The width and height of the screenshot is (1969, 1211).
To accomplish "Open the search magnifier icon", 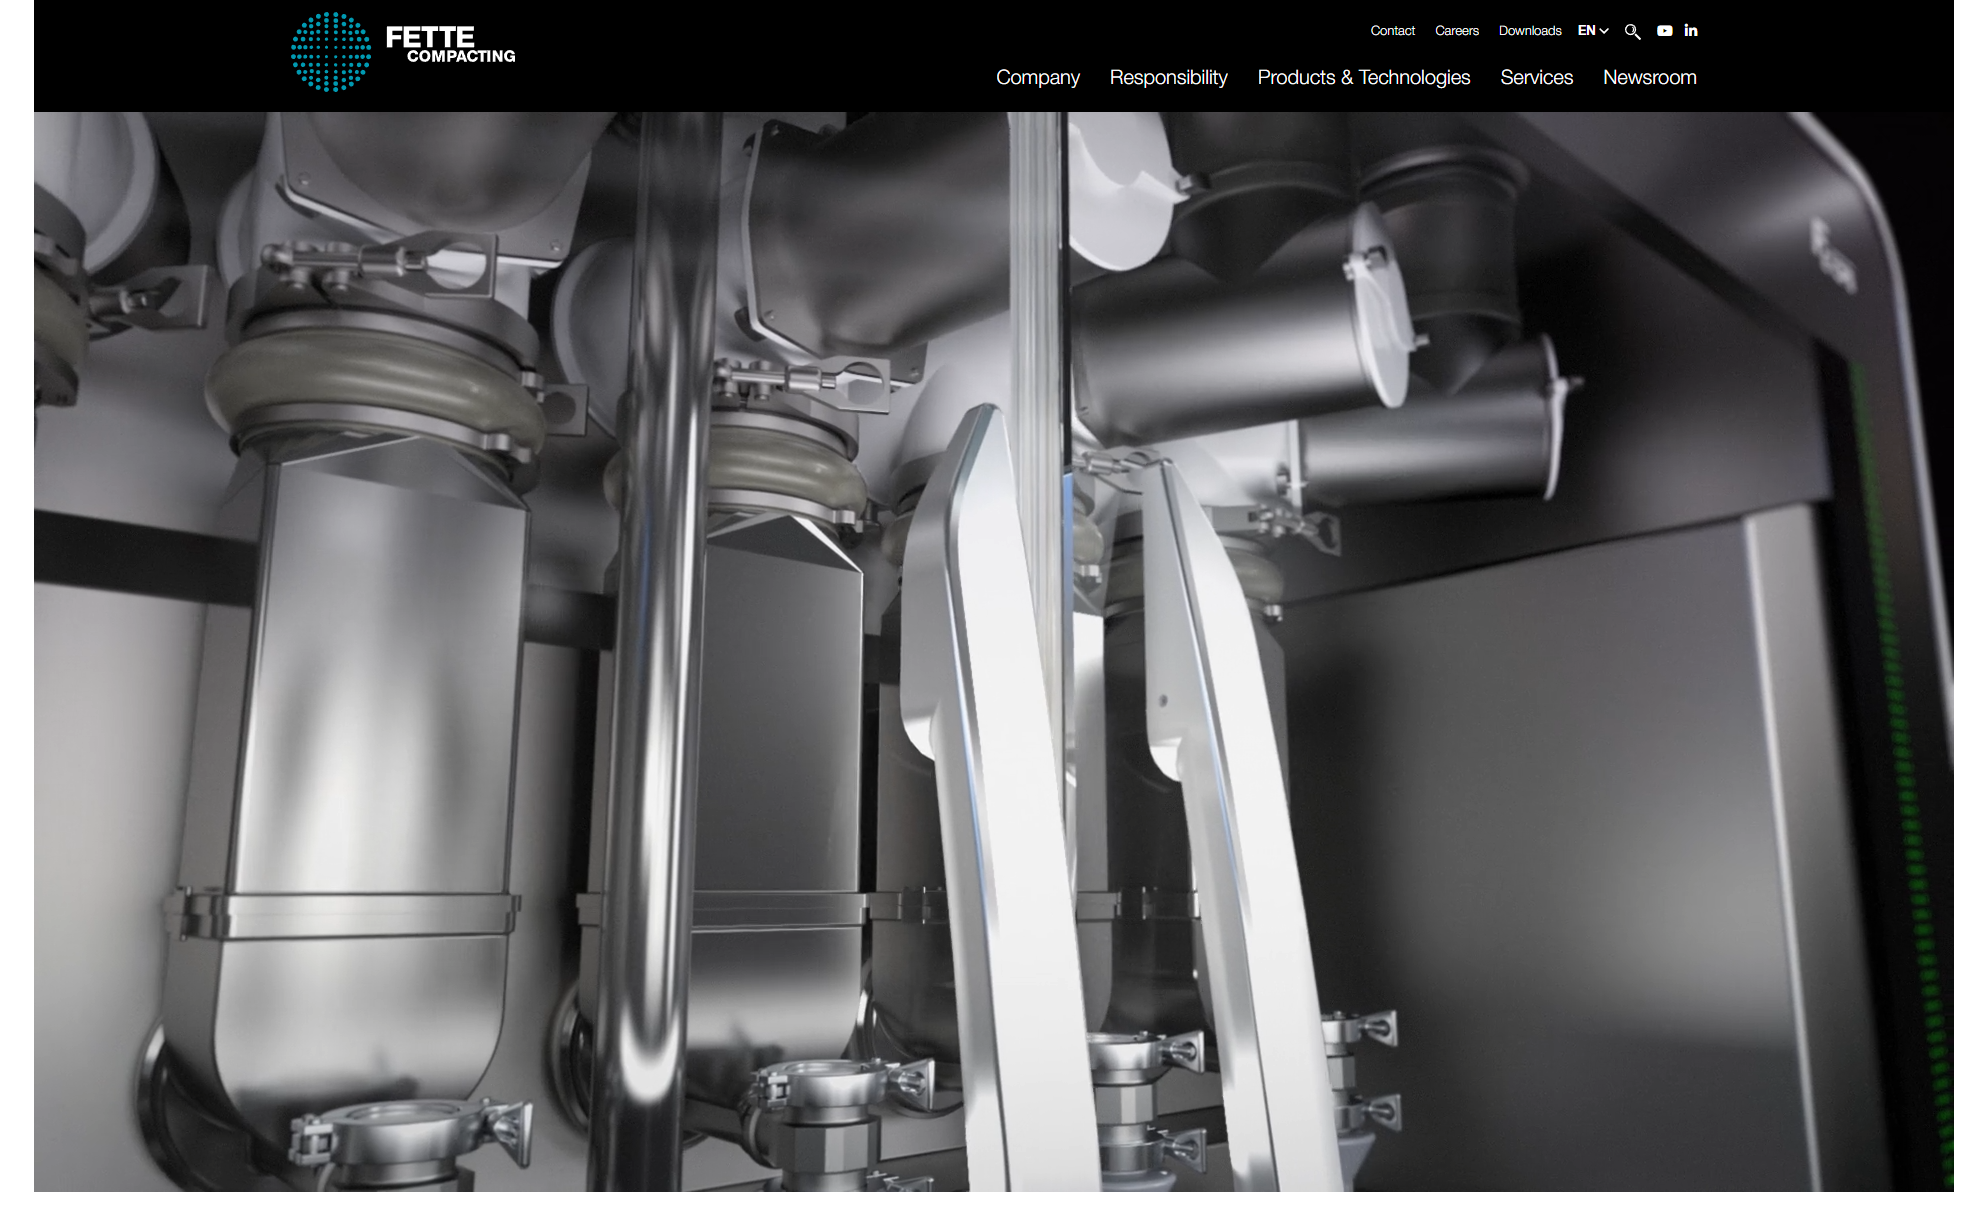I will click(1632, 31).
